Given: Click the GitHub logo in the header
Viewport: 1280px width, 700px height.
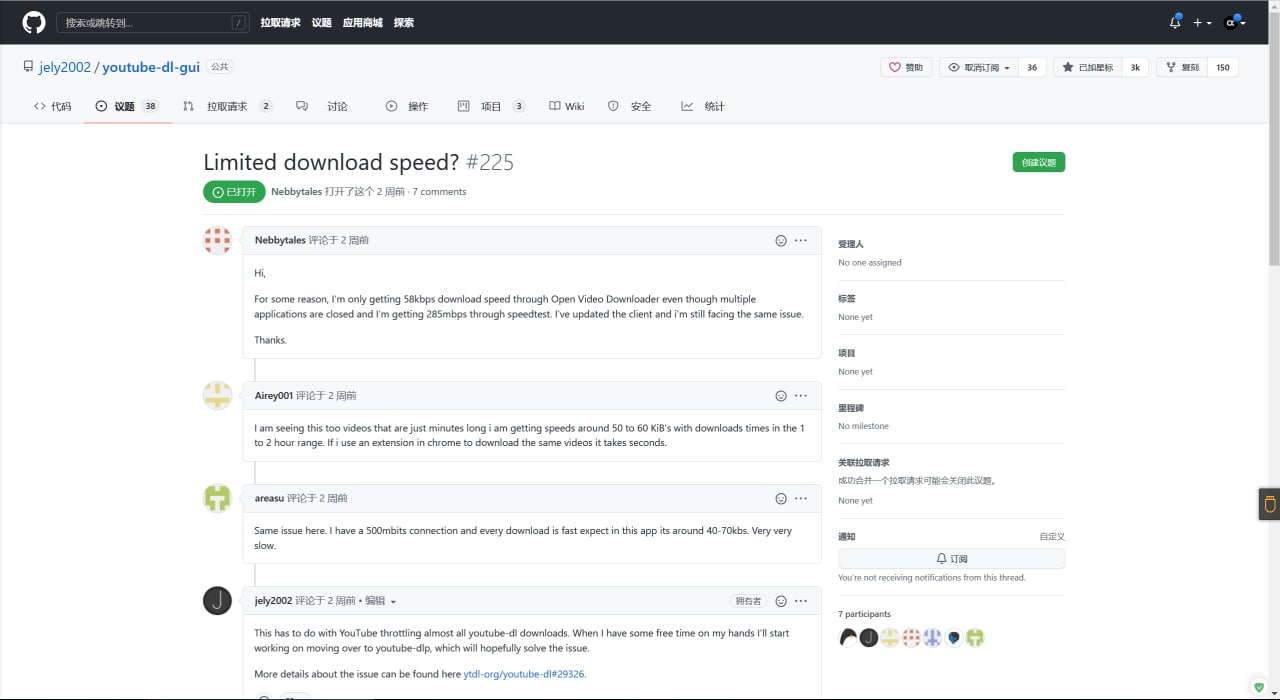Looking at the screenshot, I should [34, 22].
